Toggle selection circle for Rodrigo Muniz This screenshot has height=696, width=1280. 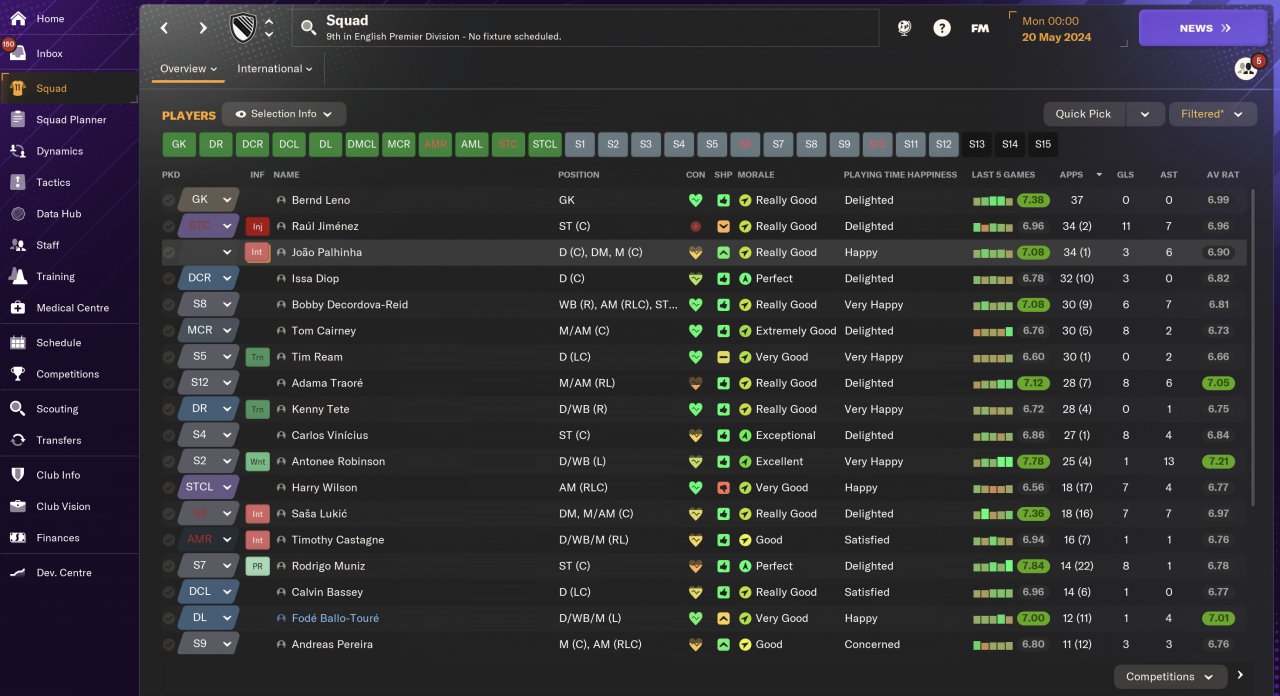(168, 566)
